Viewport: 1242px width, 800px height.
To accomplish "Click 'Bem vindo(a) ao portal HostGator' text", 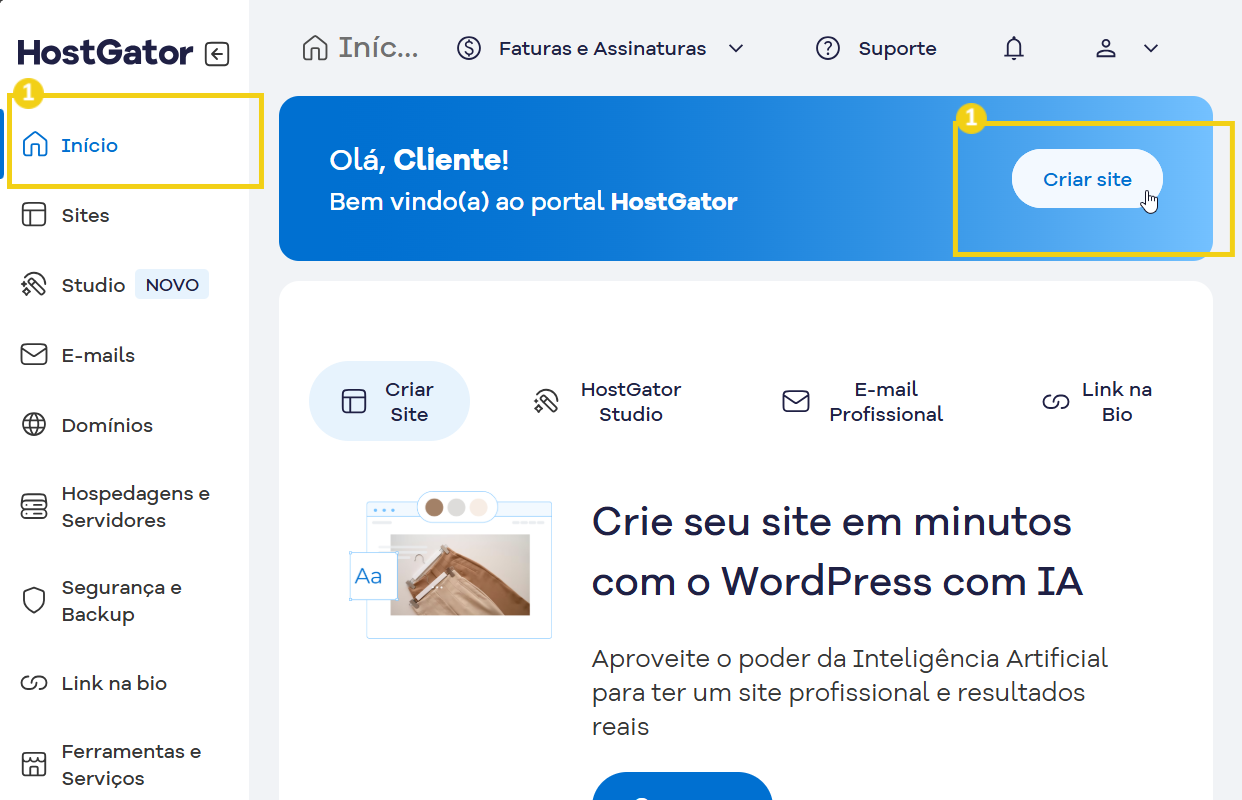I will point(533,202).
